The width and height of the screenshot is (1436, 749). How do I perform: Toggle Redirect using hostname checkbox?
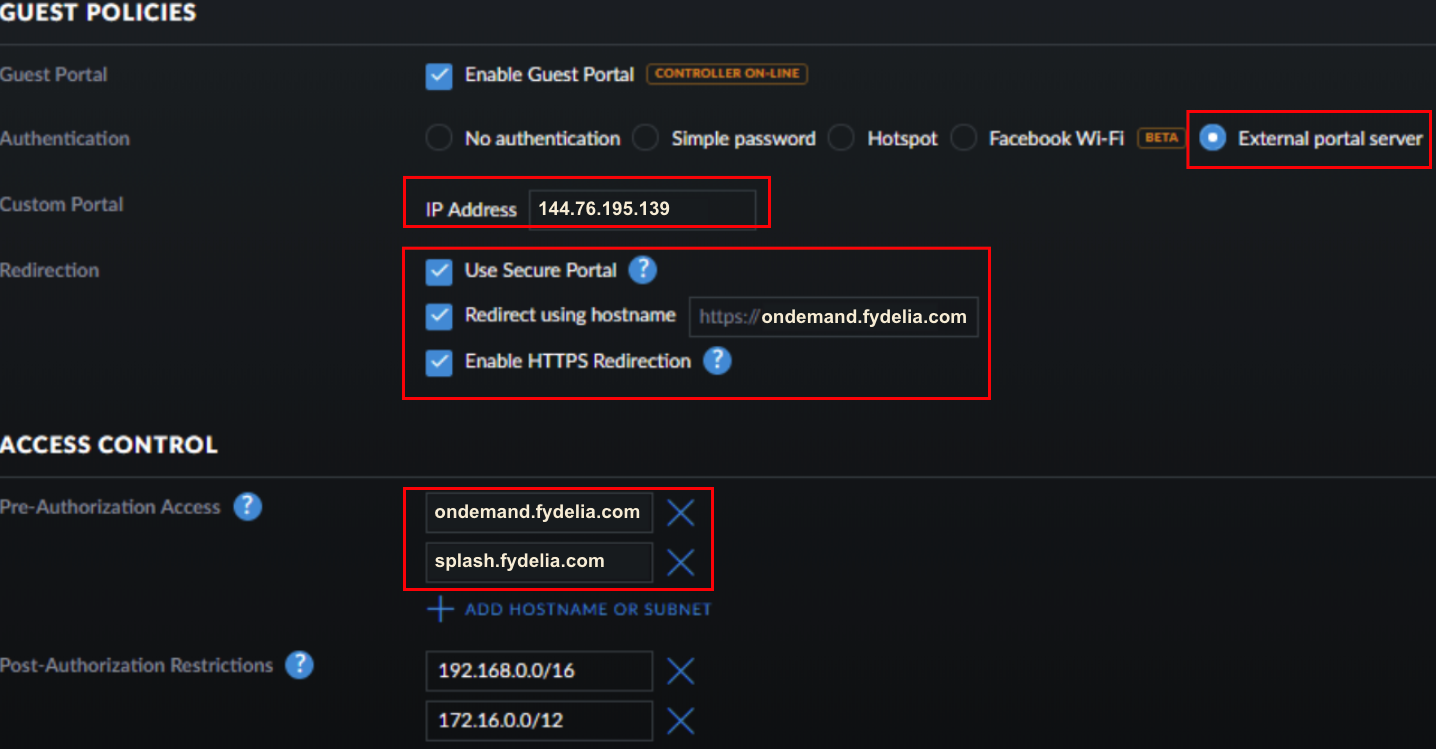click(439, 316)
